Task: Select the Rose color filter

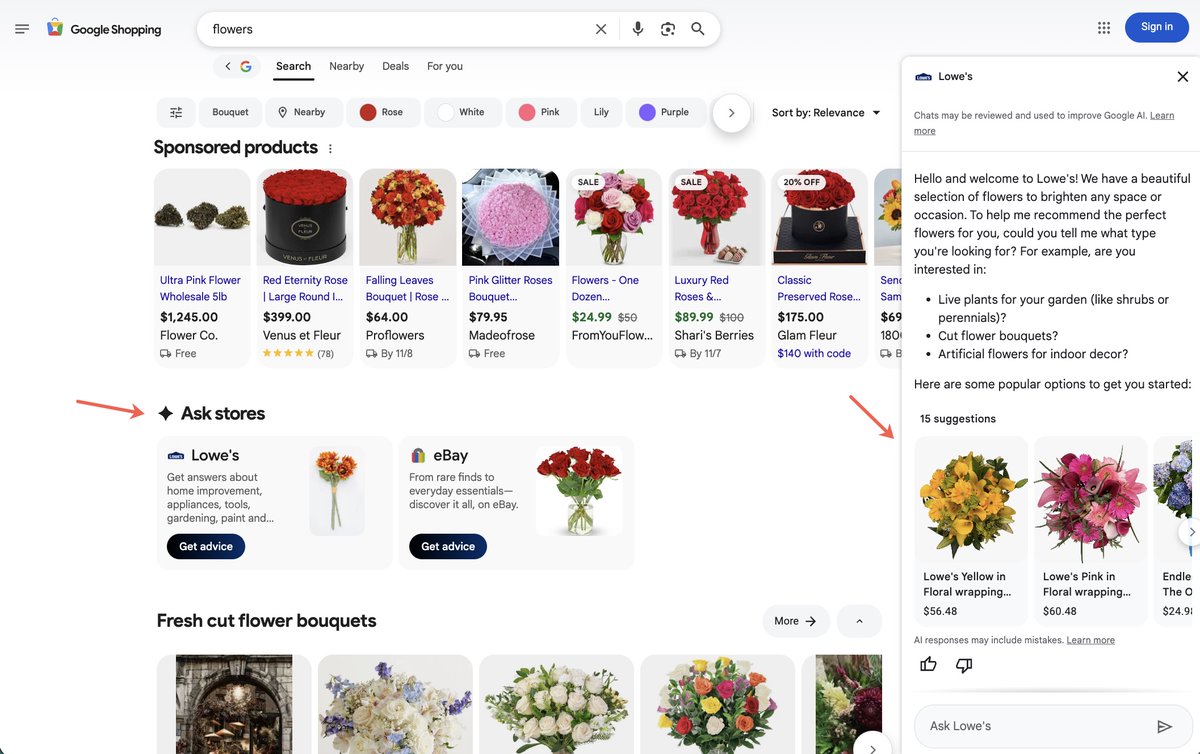Action: pos(383,112)
